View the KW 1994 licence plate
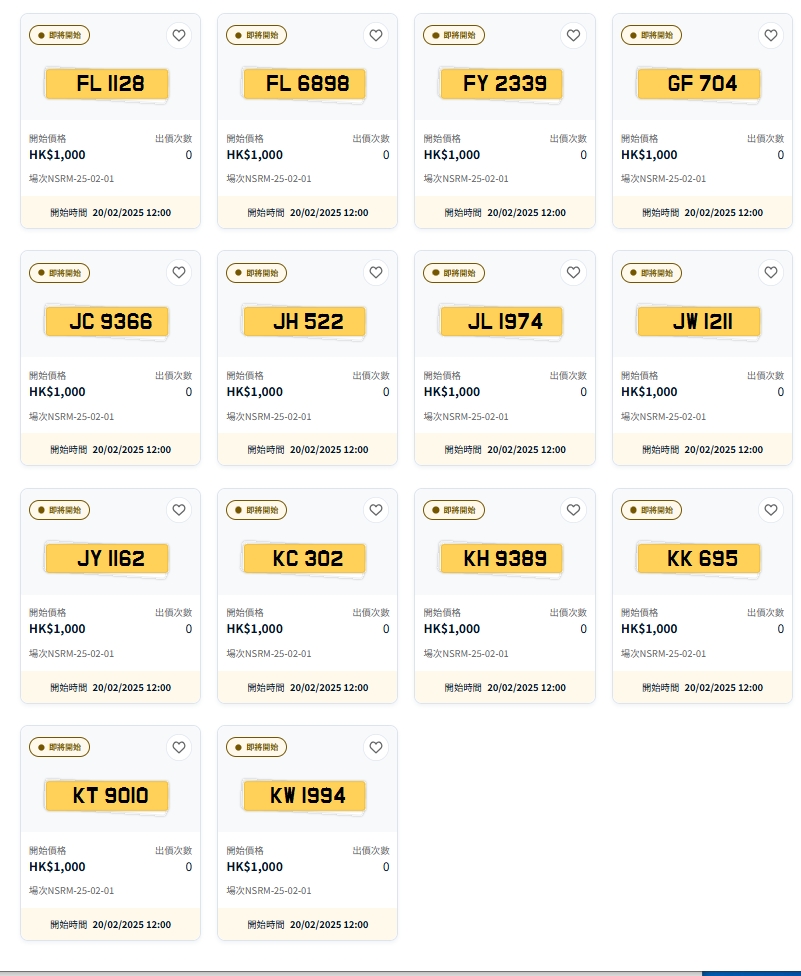801x976 pixels. (x=307, y=796)
